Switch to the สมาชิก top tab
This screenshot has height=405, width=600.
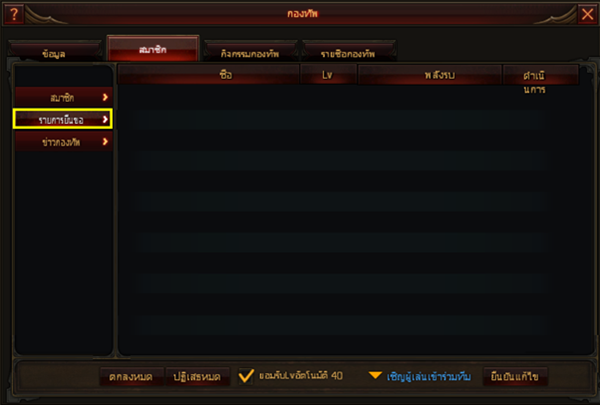(153, 48)
